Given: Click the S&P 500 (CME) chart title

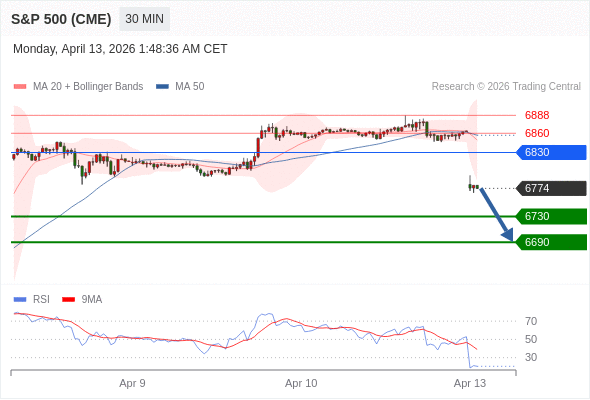Looking at the screenshot, I should pos(61,19).
